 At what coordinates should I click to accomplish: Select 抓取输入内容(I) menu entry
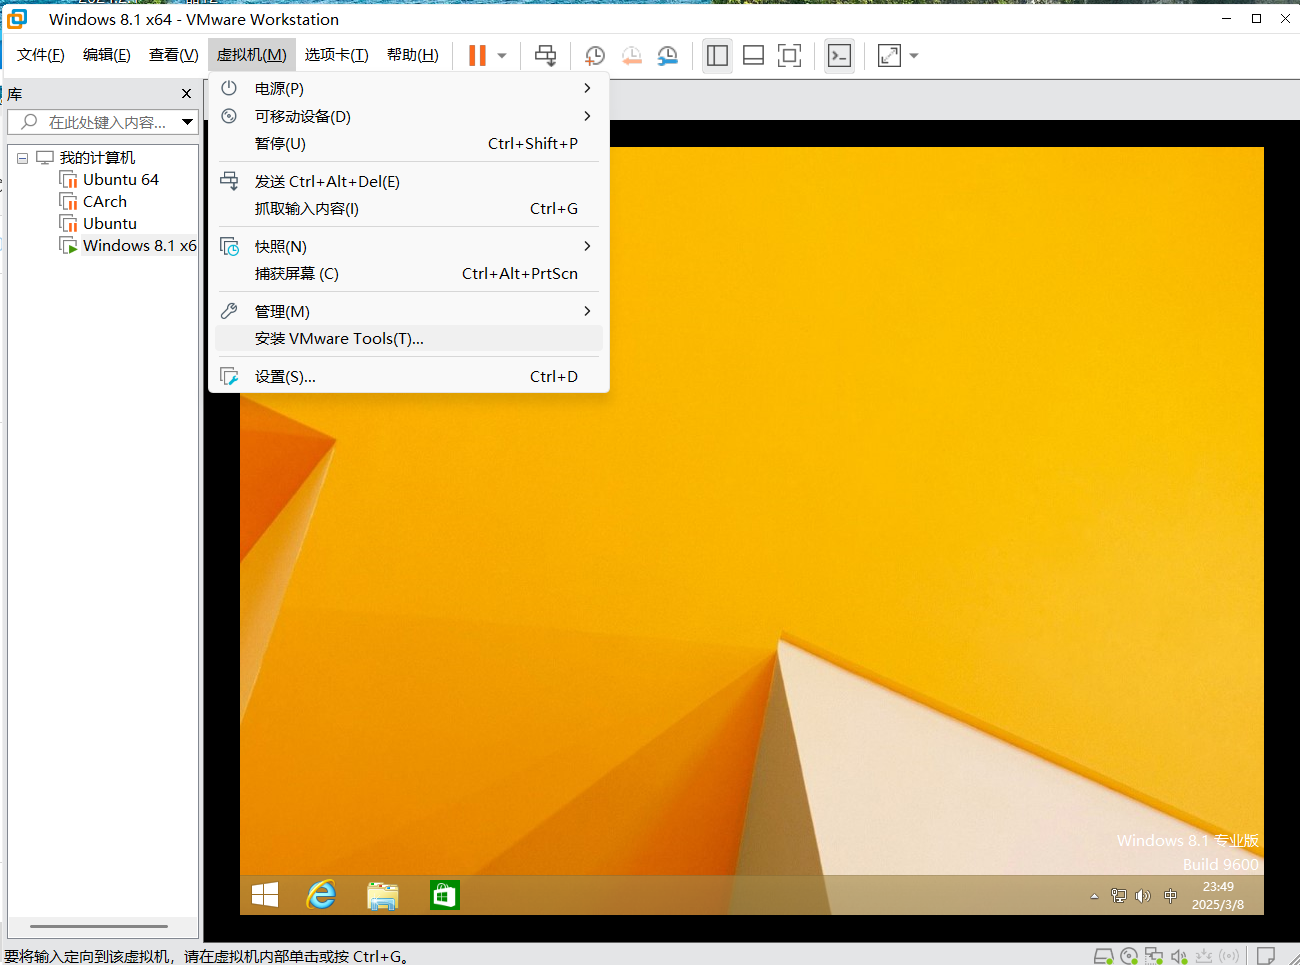point(408,208)
